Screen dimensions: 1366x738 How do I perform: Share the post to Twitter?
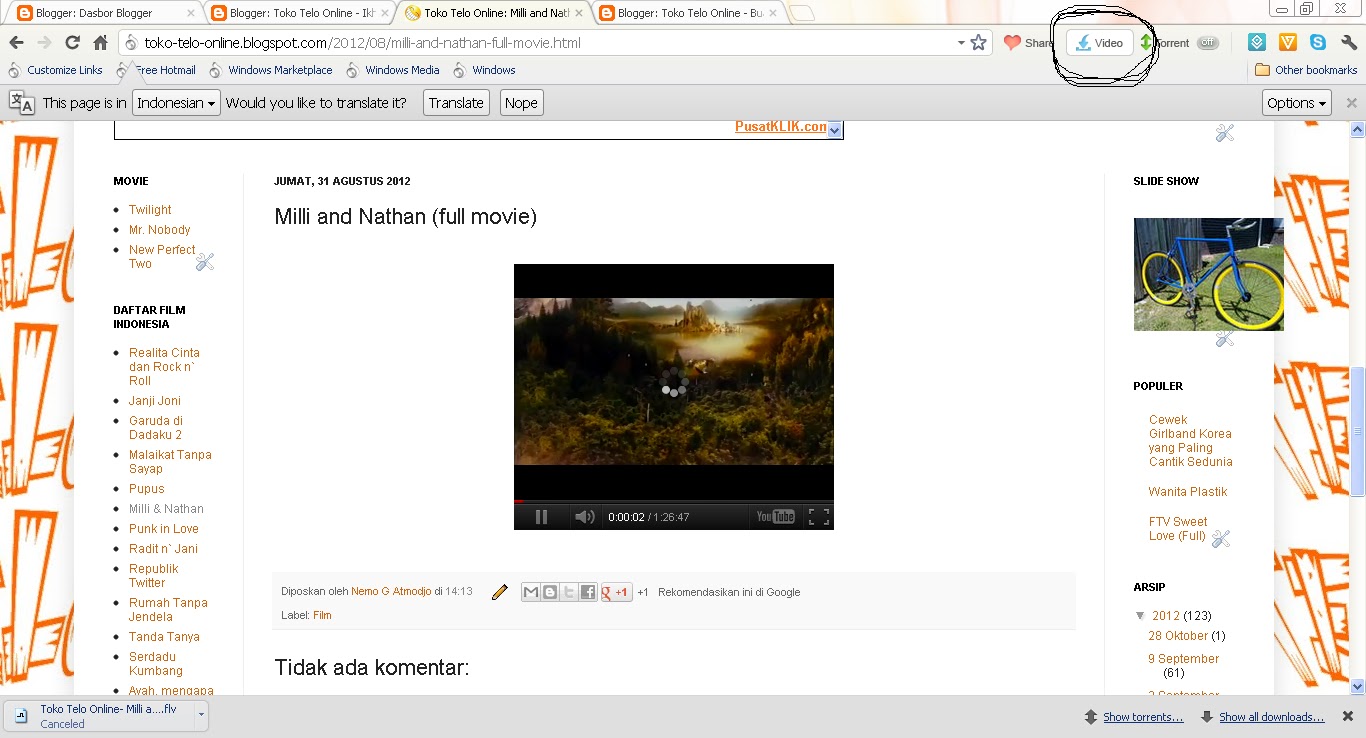click(569, 592)
